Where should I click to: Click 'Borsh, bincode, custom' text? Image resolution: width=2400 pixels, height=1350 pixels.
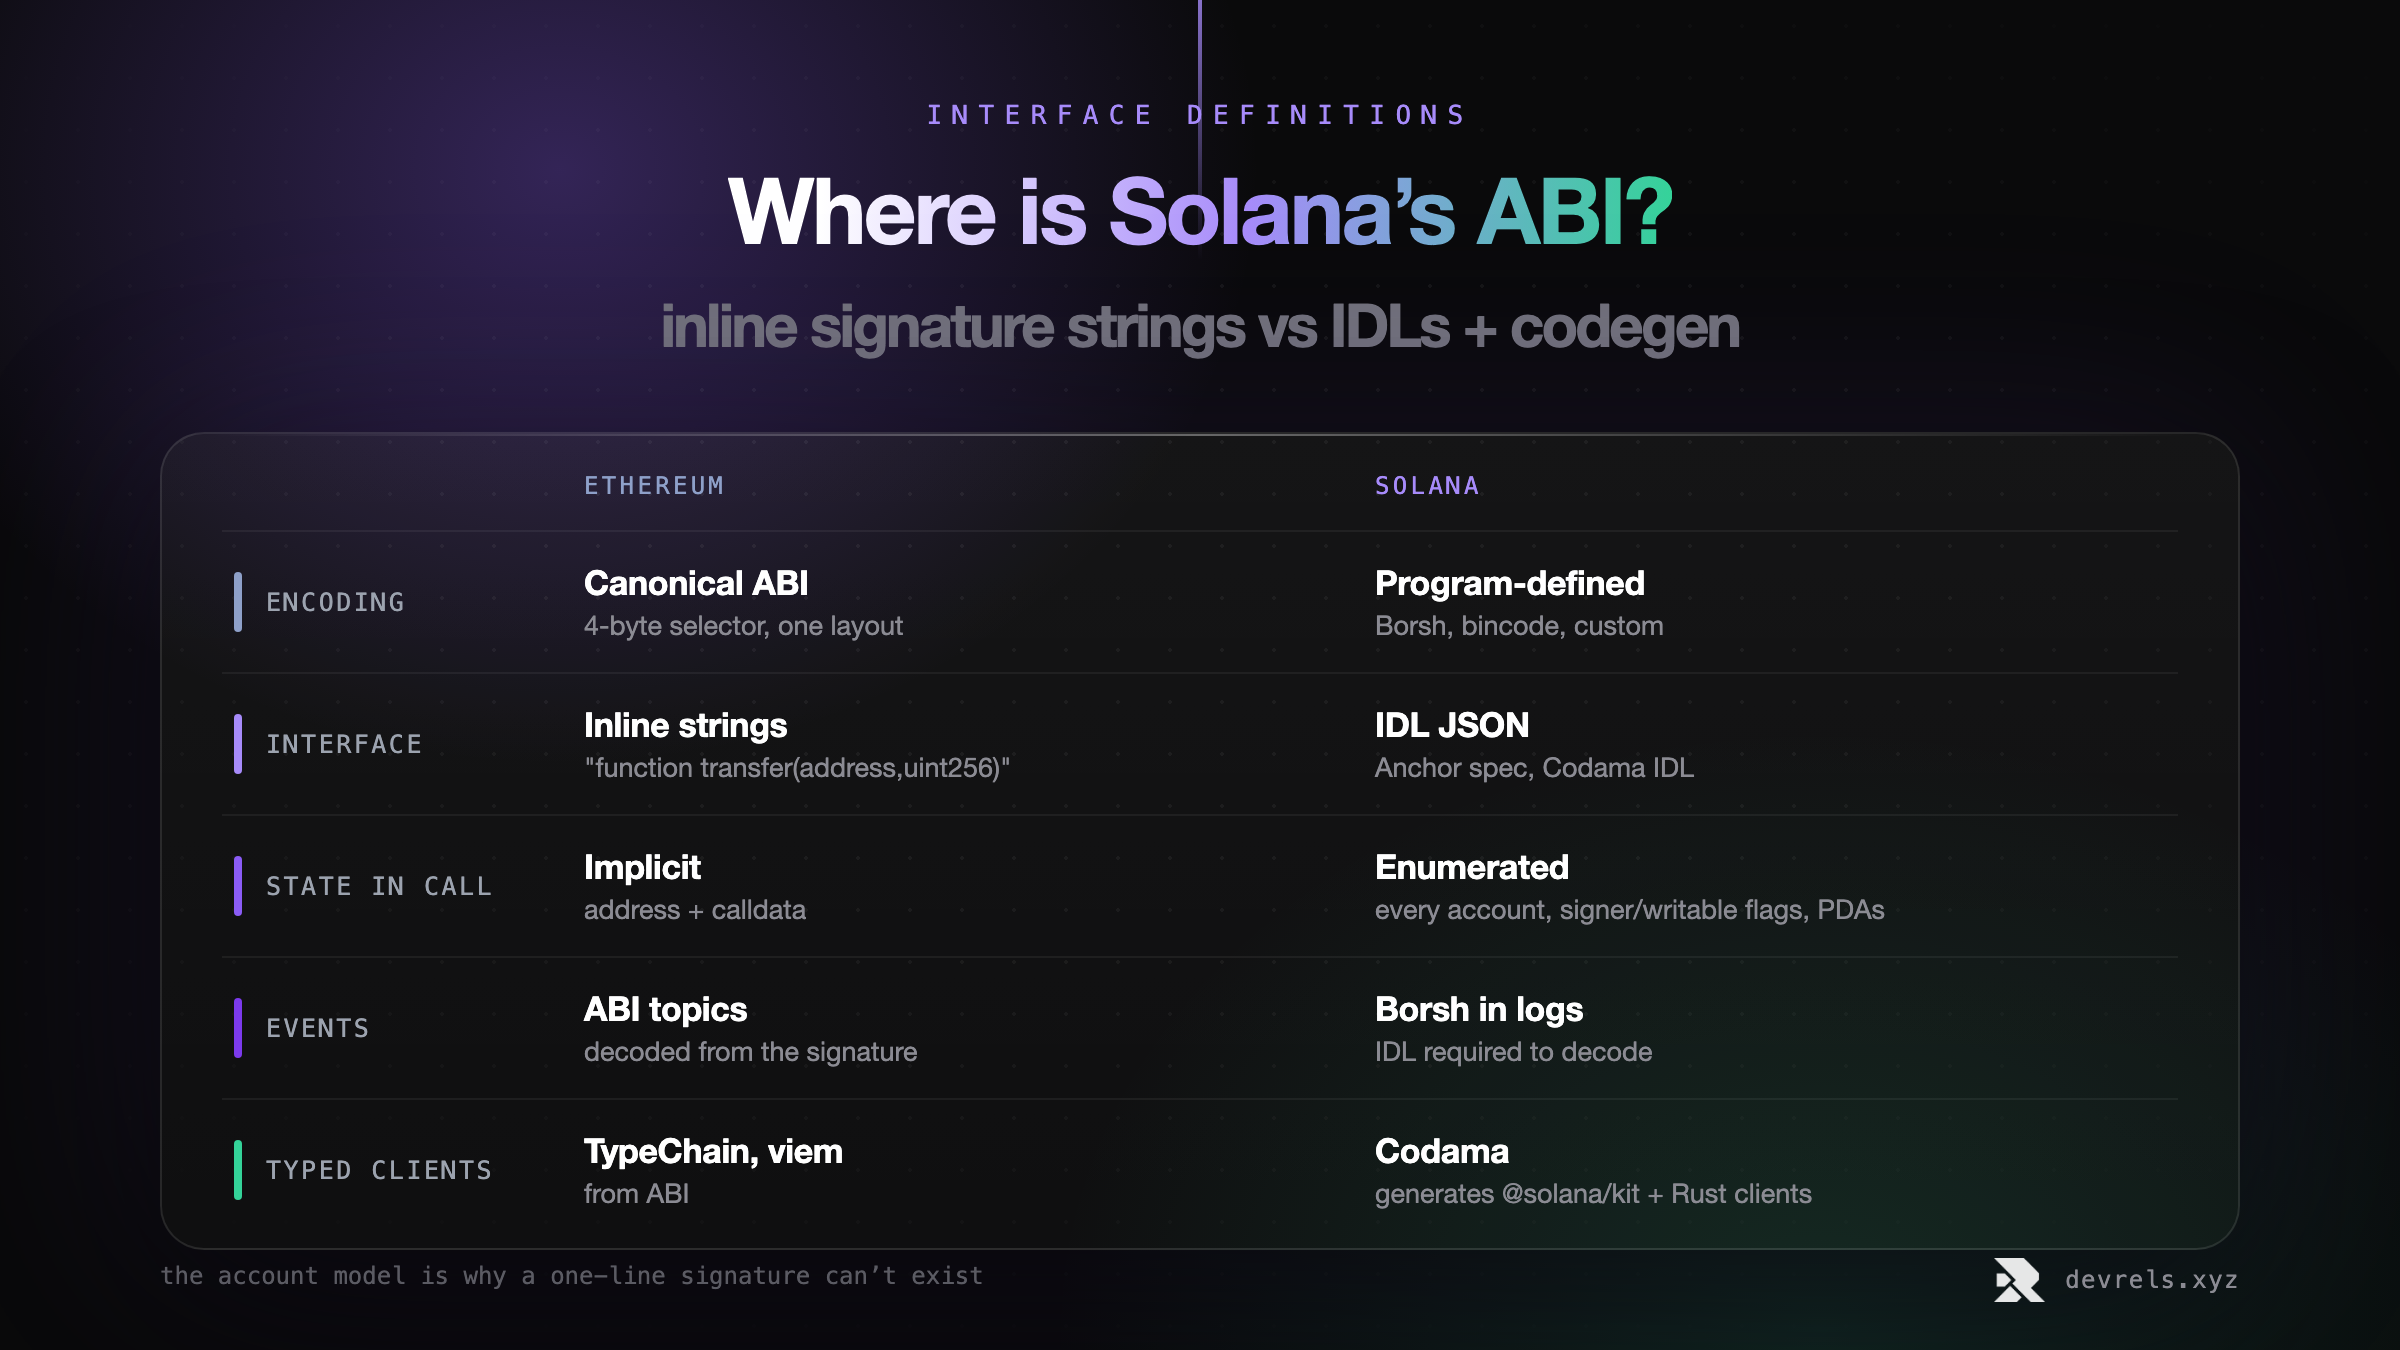click(1519, 626)
